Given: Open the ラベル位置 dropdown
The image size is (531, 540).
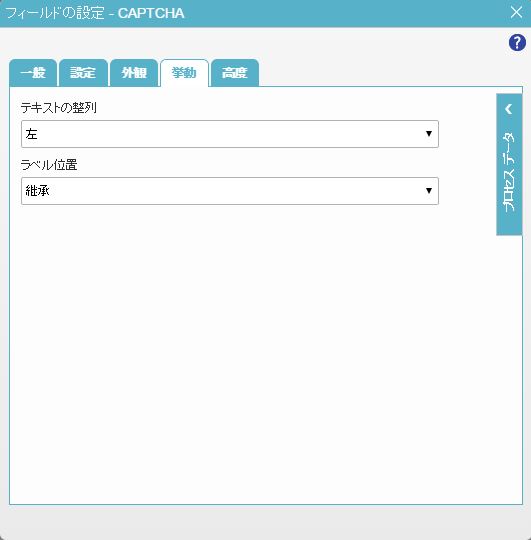Looking at the screenshot, I should (230, 191).
